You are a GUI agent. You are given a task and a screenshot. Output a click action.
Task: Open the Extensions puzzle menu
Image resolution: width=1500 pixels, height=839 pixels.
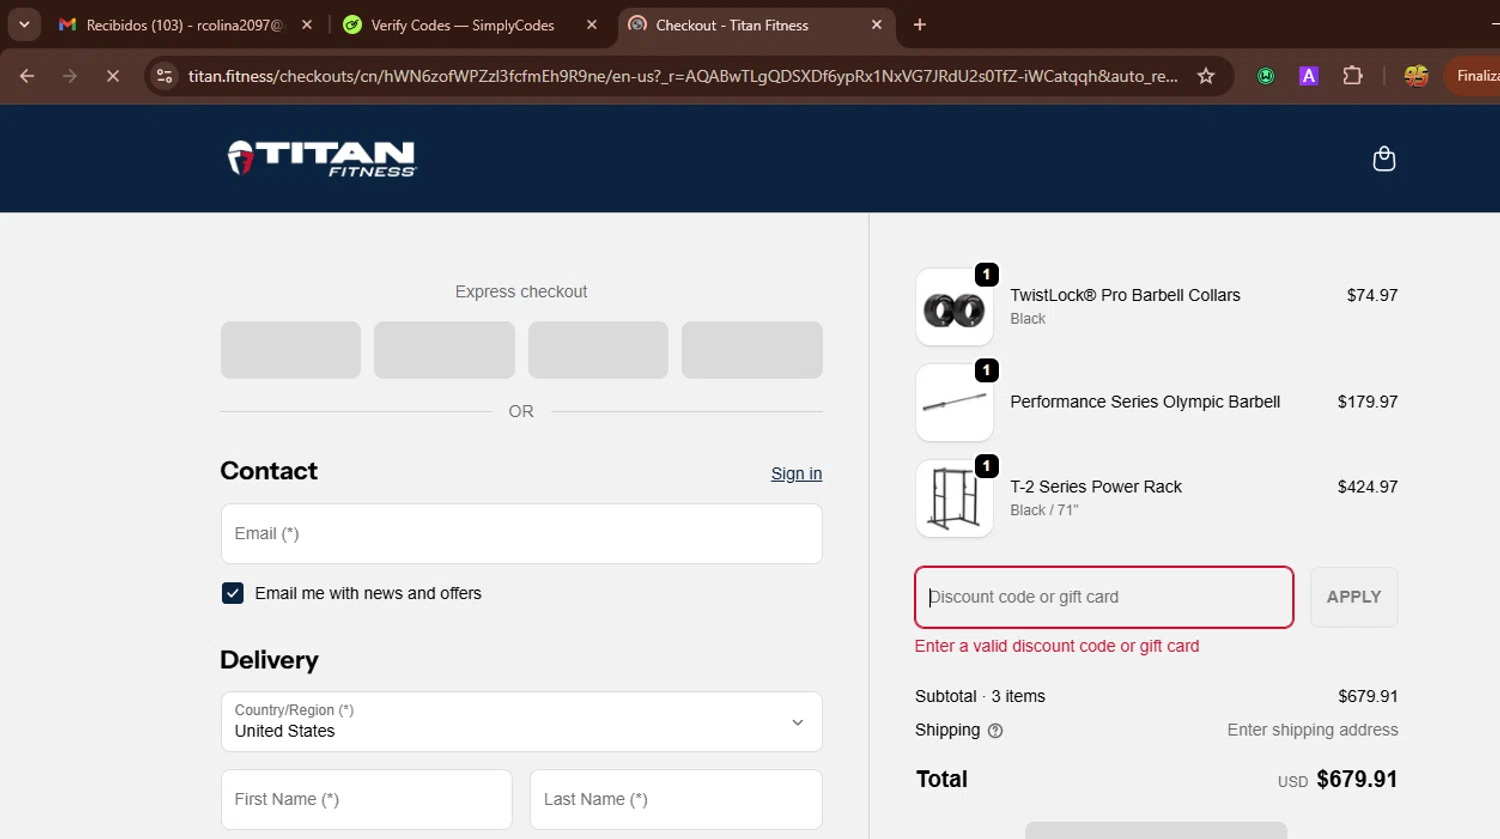(x=1352, y=76)
